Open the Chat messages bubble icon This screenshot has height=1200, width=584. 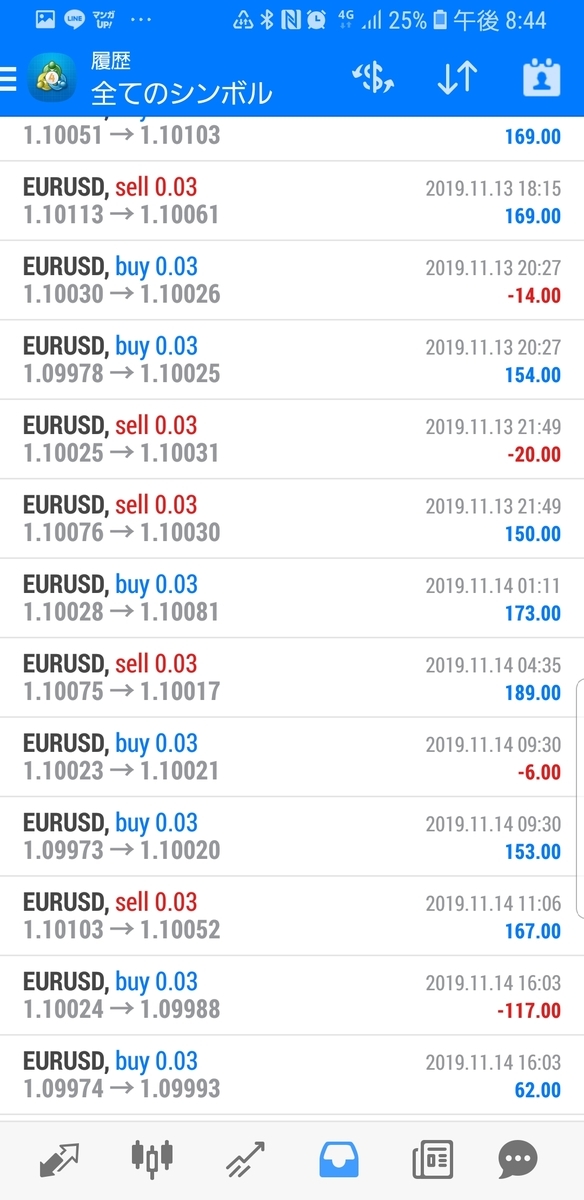coord(519,1159)
